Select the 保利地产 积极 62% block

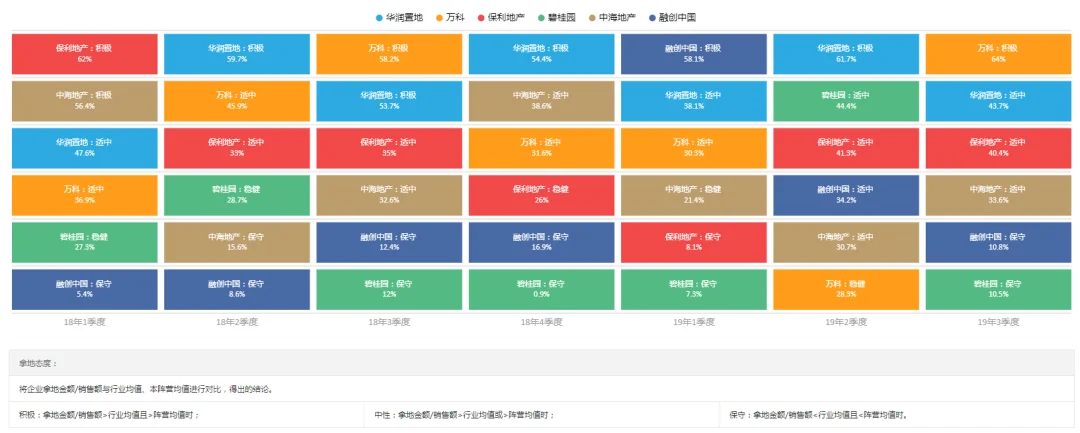pyautogui.click(x=85, y=54)
